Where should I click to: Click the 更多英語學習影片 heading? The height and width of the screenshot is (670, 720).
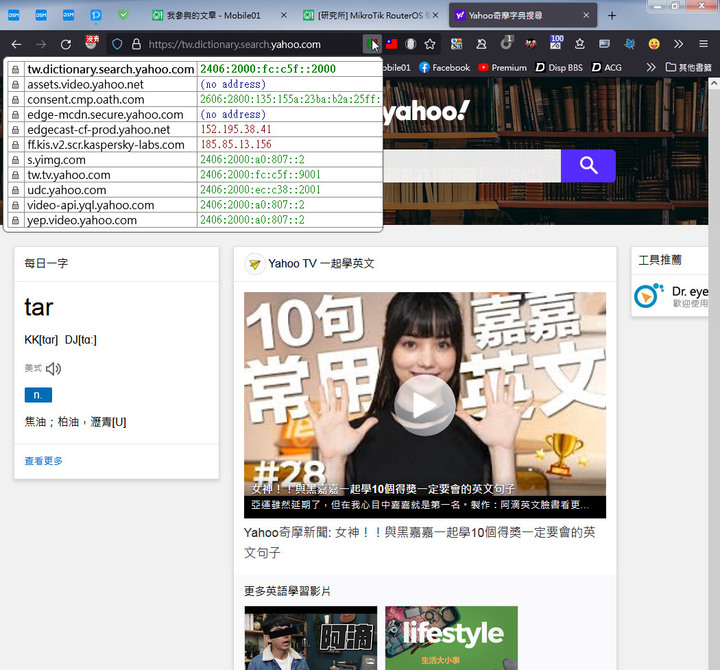(287, 591)
